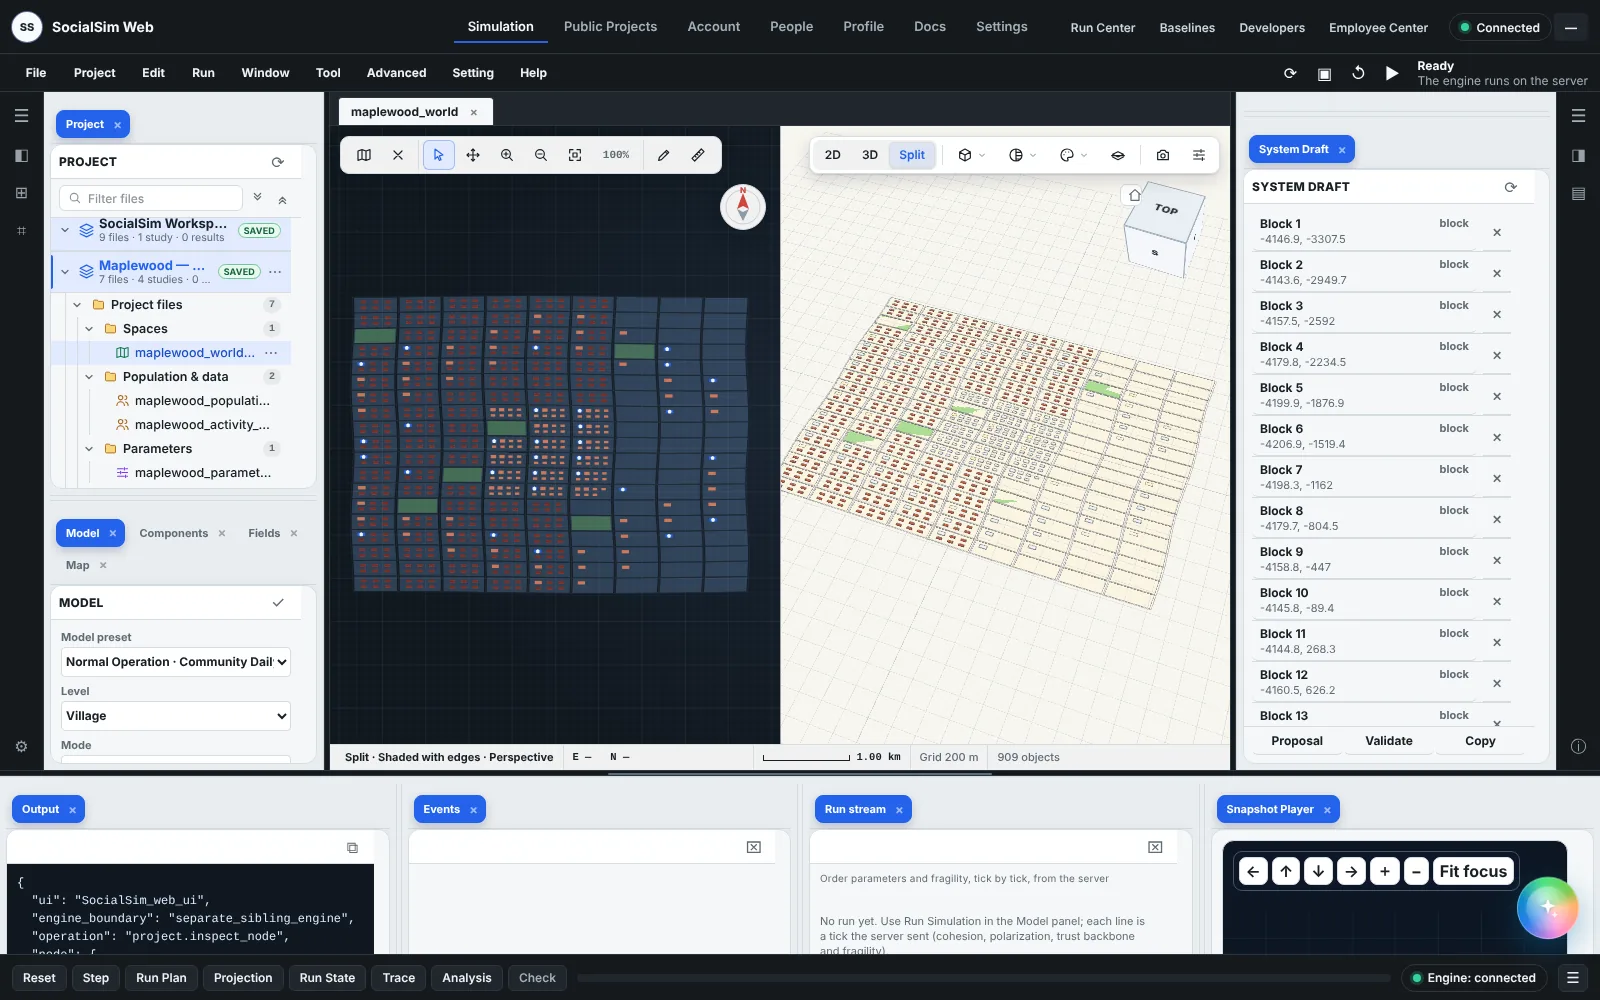Click the Run Plan button
The image size is (1600, 1000).
tap(161, 978)
